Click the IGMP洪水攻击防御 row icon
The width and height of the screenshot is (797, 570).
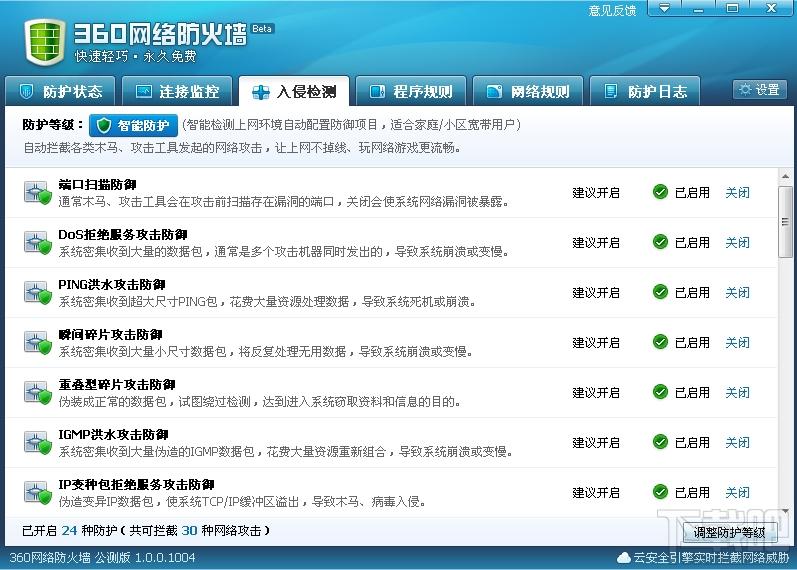click(x=38, y=442)
